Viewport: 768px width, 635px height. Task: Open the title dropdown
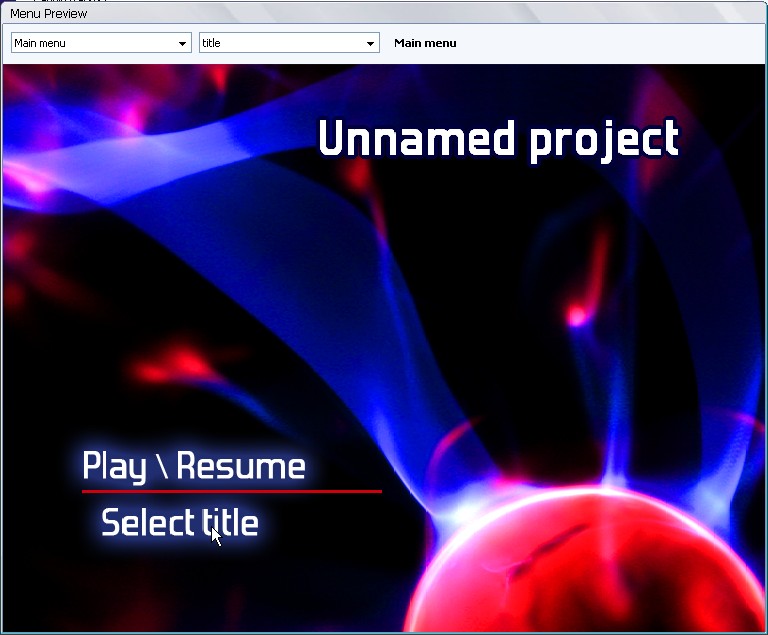(289, 43)
